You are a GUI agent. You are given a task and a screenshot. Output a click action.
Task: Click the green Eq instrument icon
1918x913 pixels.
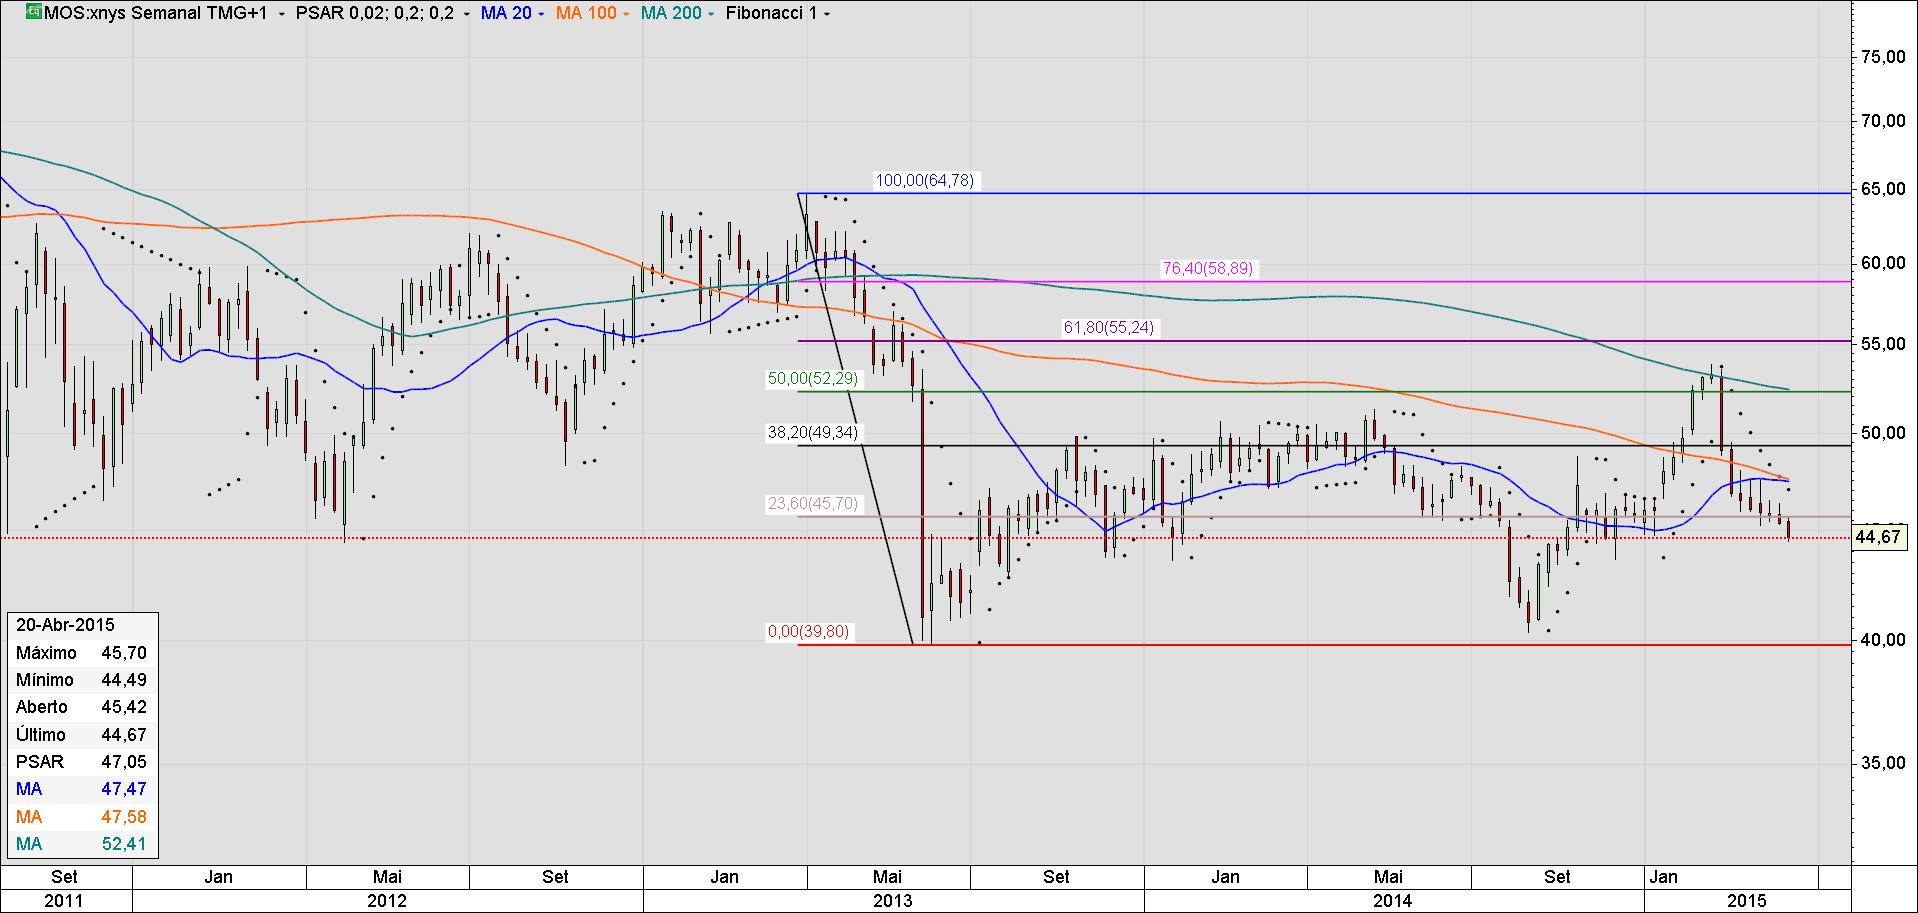click(x=33, y=13)
